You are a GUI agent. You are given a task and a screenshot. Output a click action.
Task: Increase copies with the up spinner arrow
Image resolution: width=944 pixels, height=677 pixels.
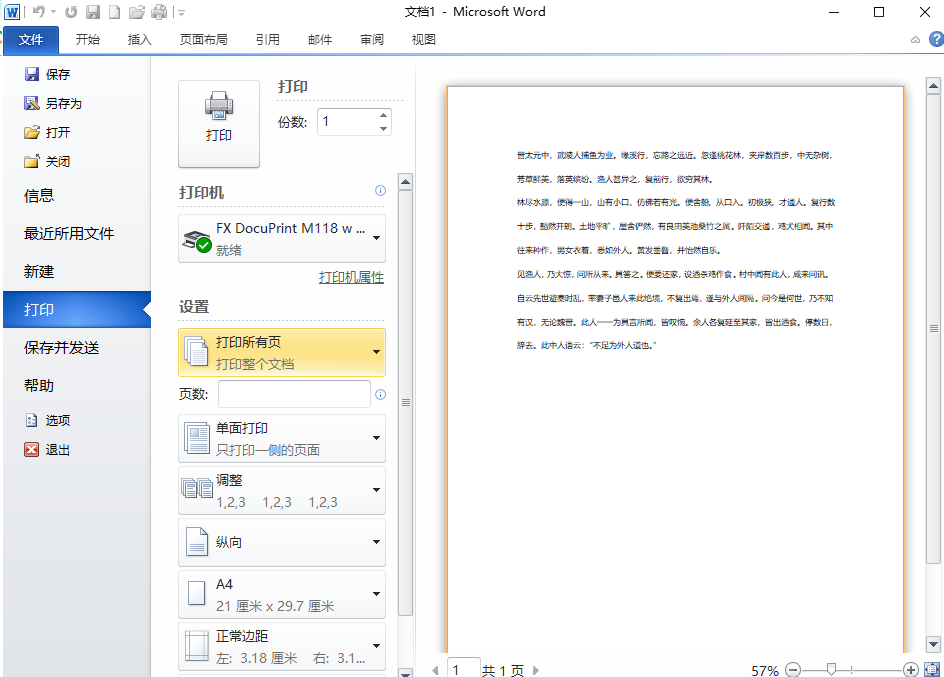click(384, 115)
